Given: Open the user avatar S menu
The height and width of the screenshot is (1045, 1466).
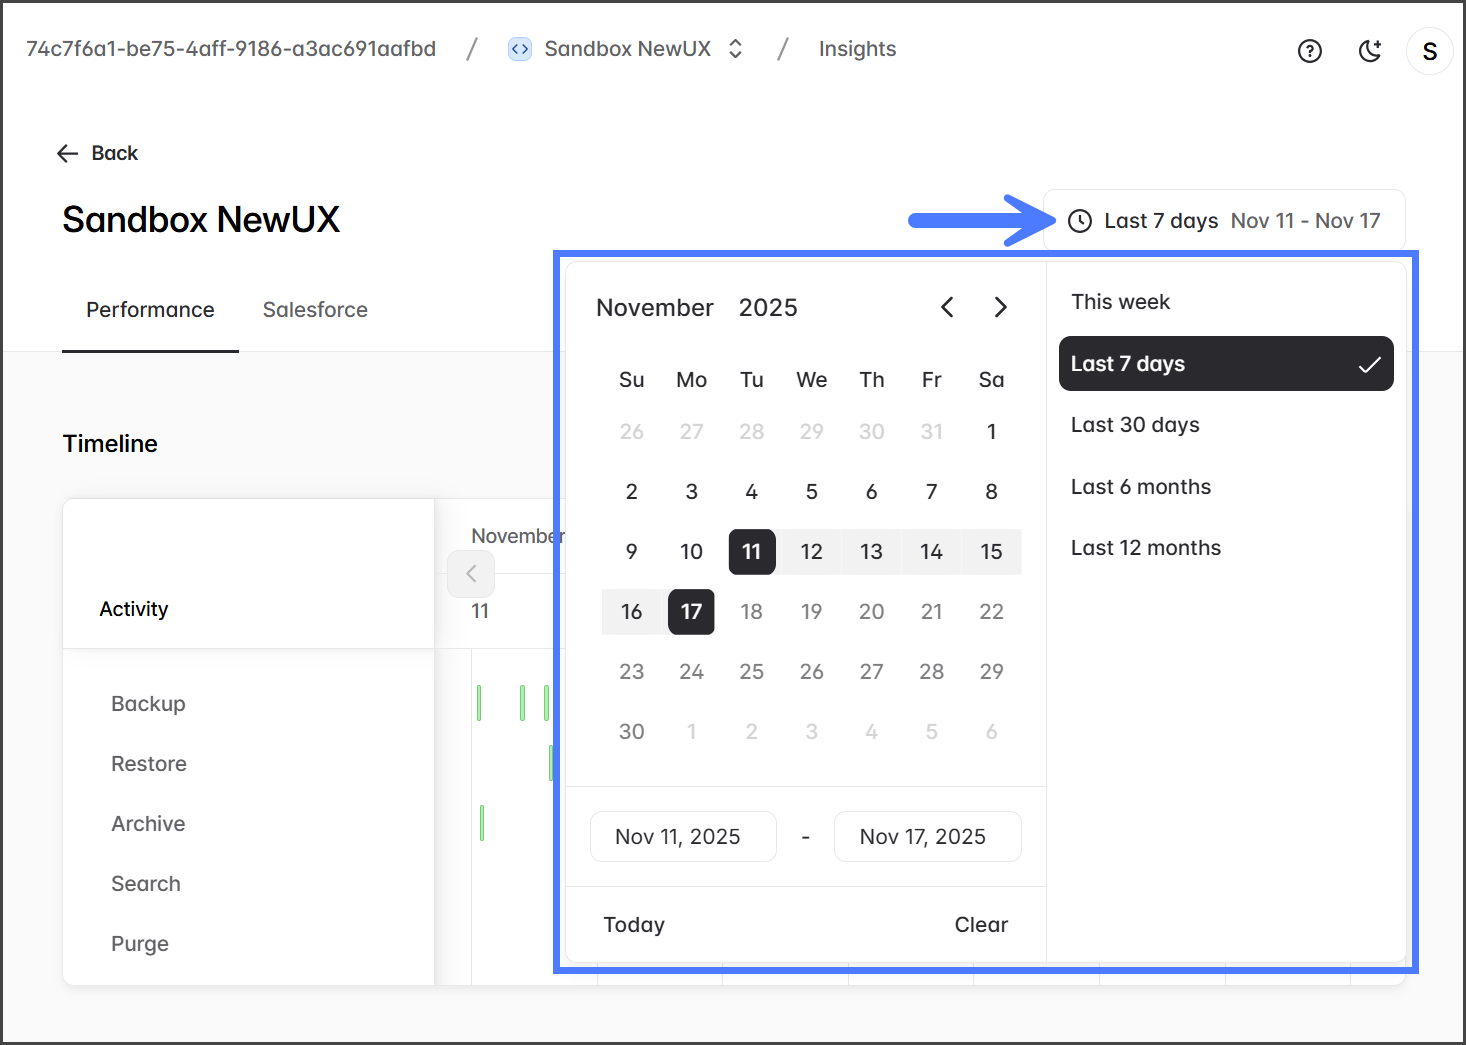Looking at the screenshot, I should coord(1429,51).
